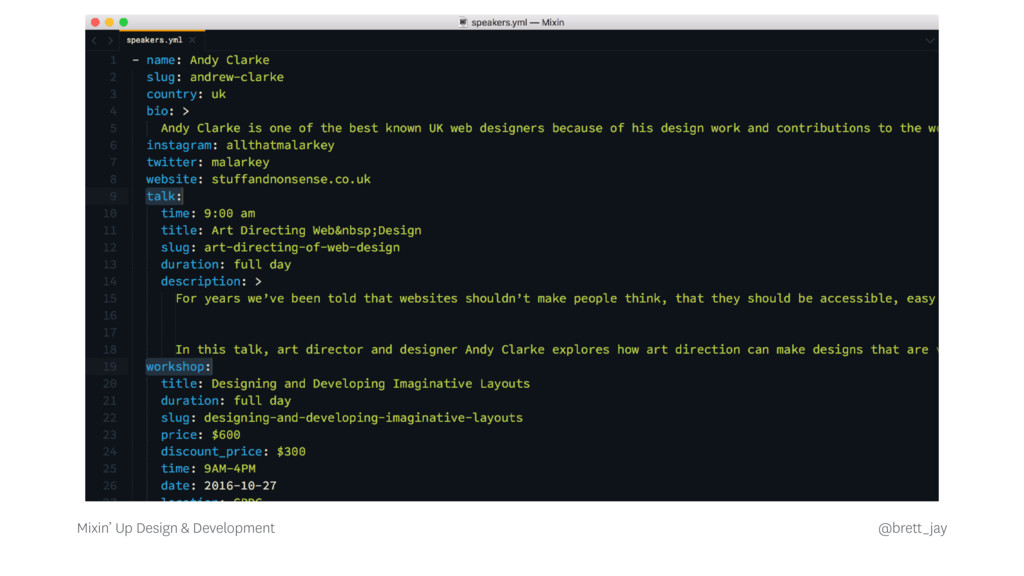Click the 'twitter' key
This screenshot has height=576, width=1024.
click(x=172, y=162)
